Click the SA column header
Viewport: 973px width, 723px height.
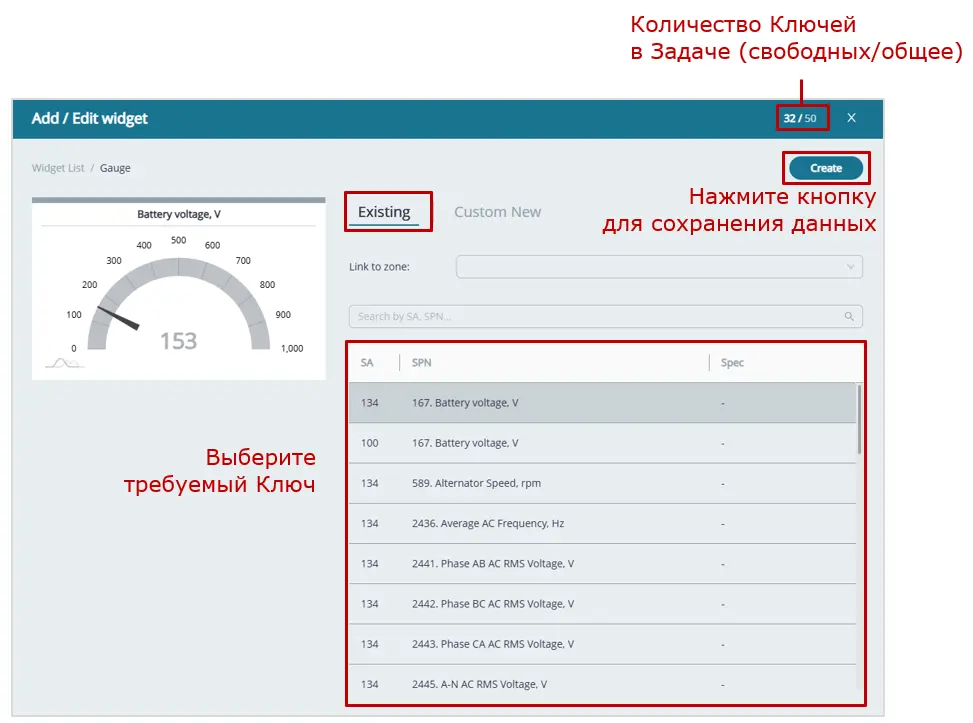pyautogui.click(x=366, y=362)
